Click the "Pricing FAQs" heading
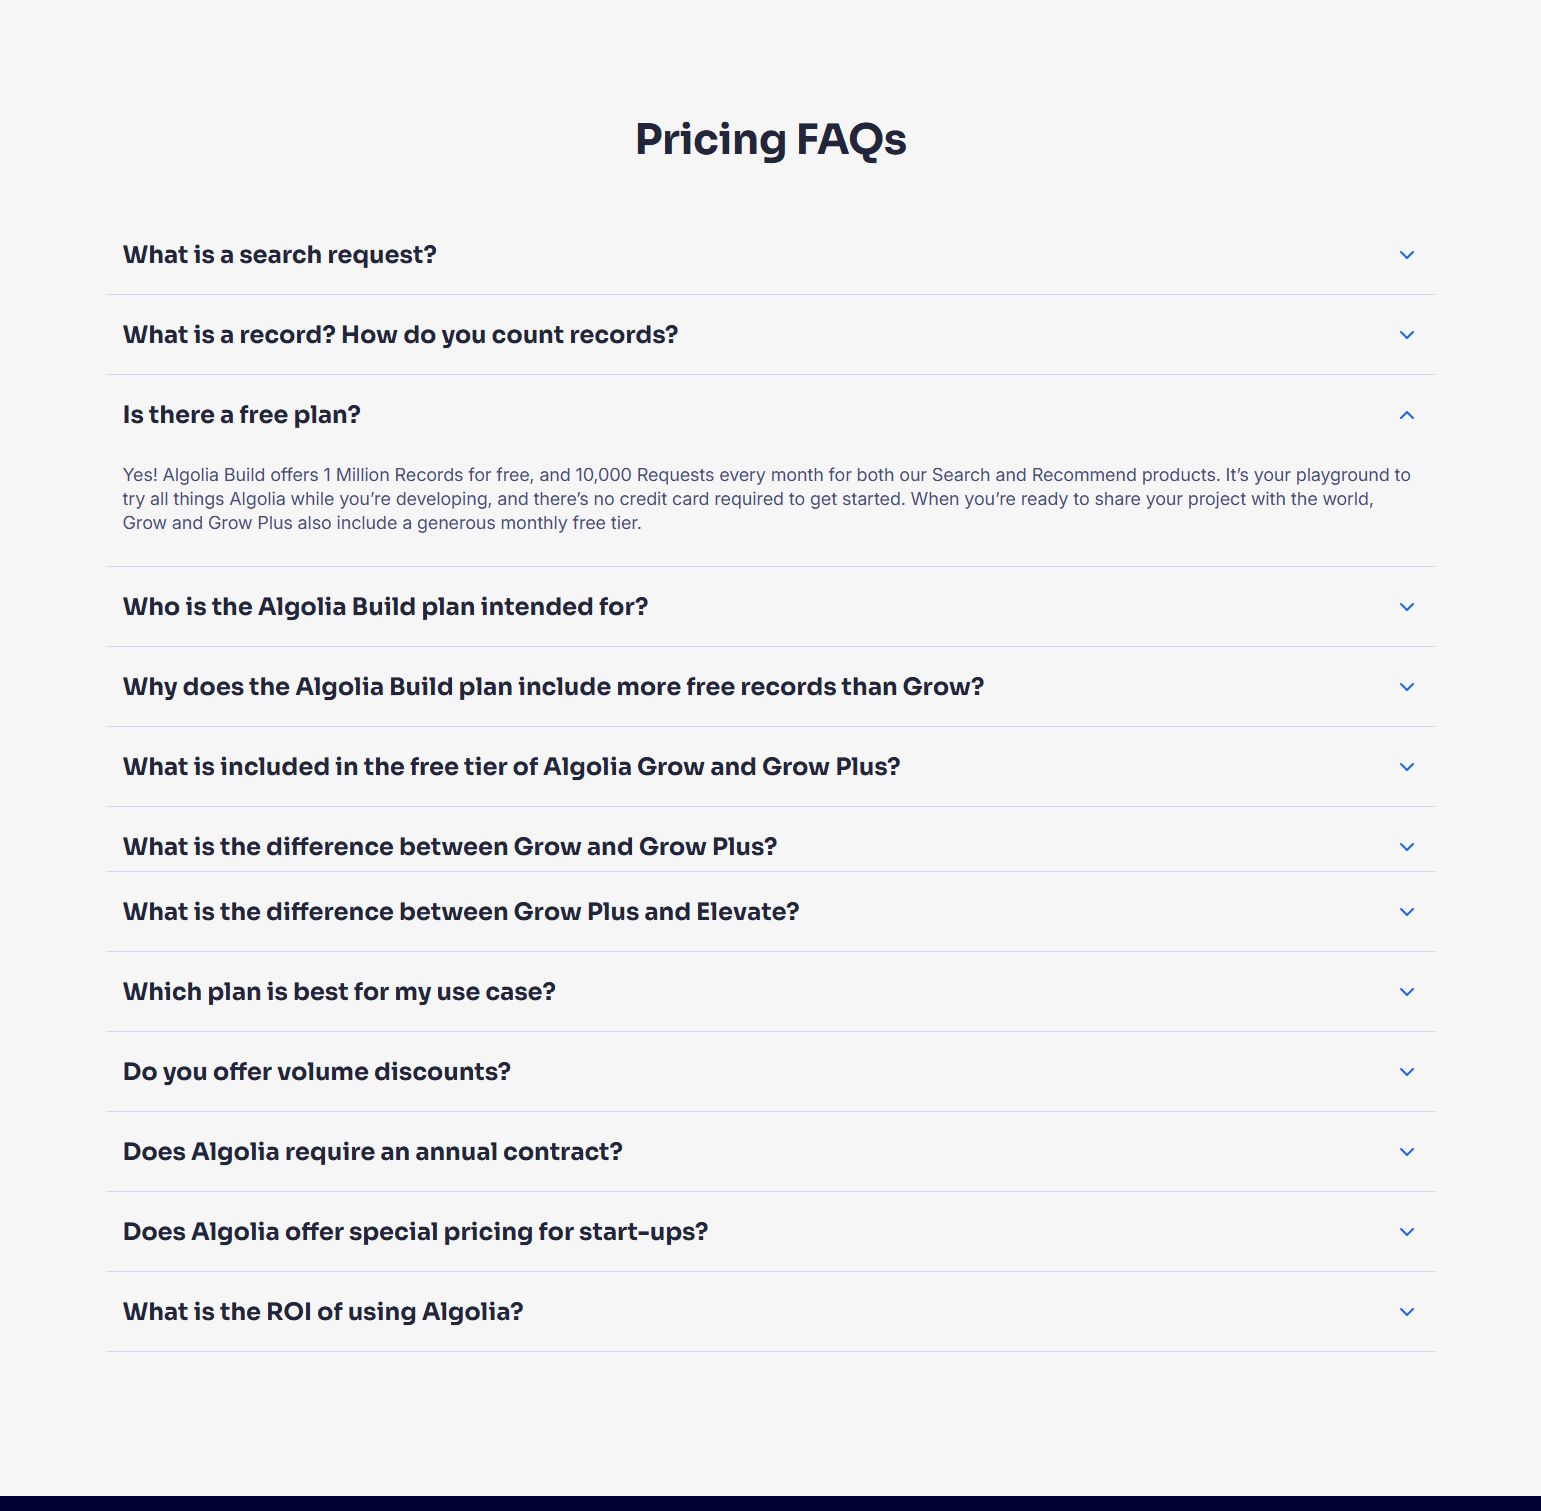The image size is (1541, 1511). (770, 139)
